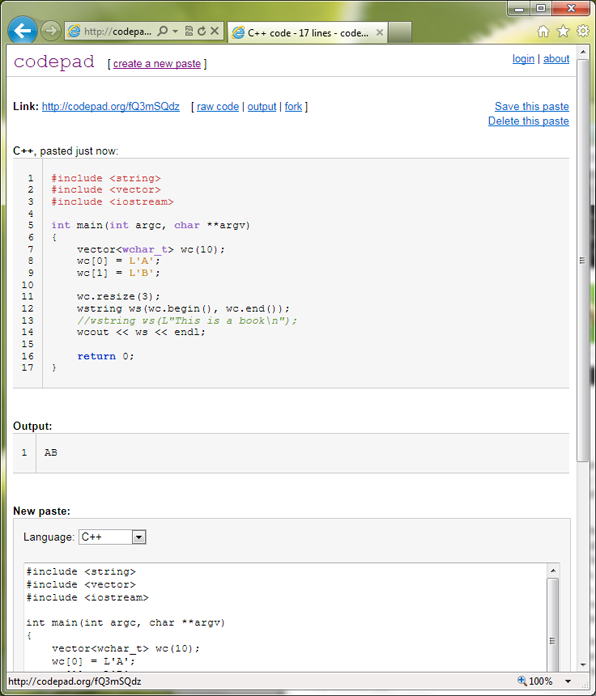Click inside the New paste code text area
The image size is (596, 696).
point(286,617)
